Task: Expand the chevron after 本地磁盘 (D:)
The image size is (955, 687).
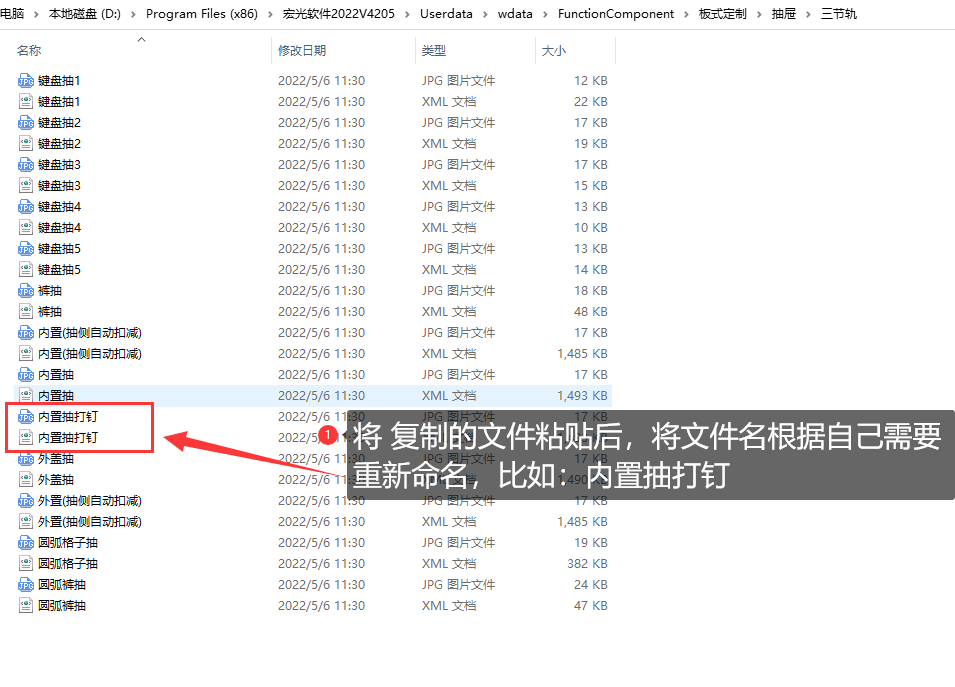Action: [133, 14]
